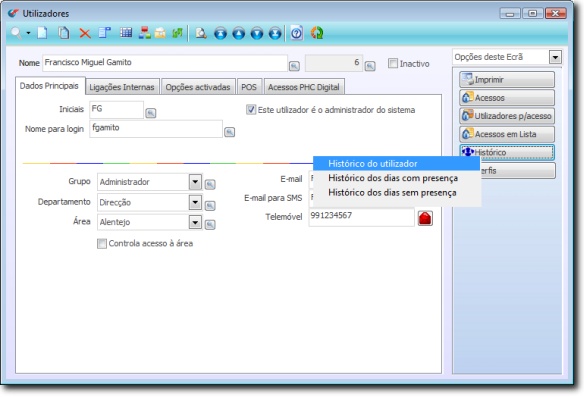Expand the Grupo dropdown
This screenshot has height=397, width=584.
click(195, 182)
